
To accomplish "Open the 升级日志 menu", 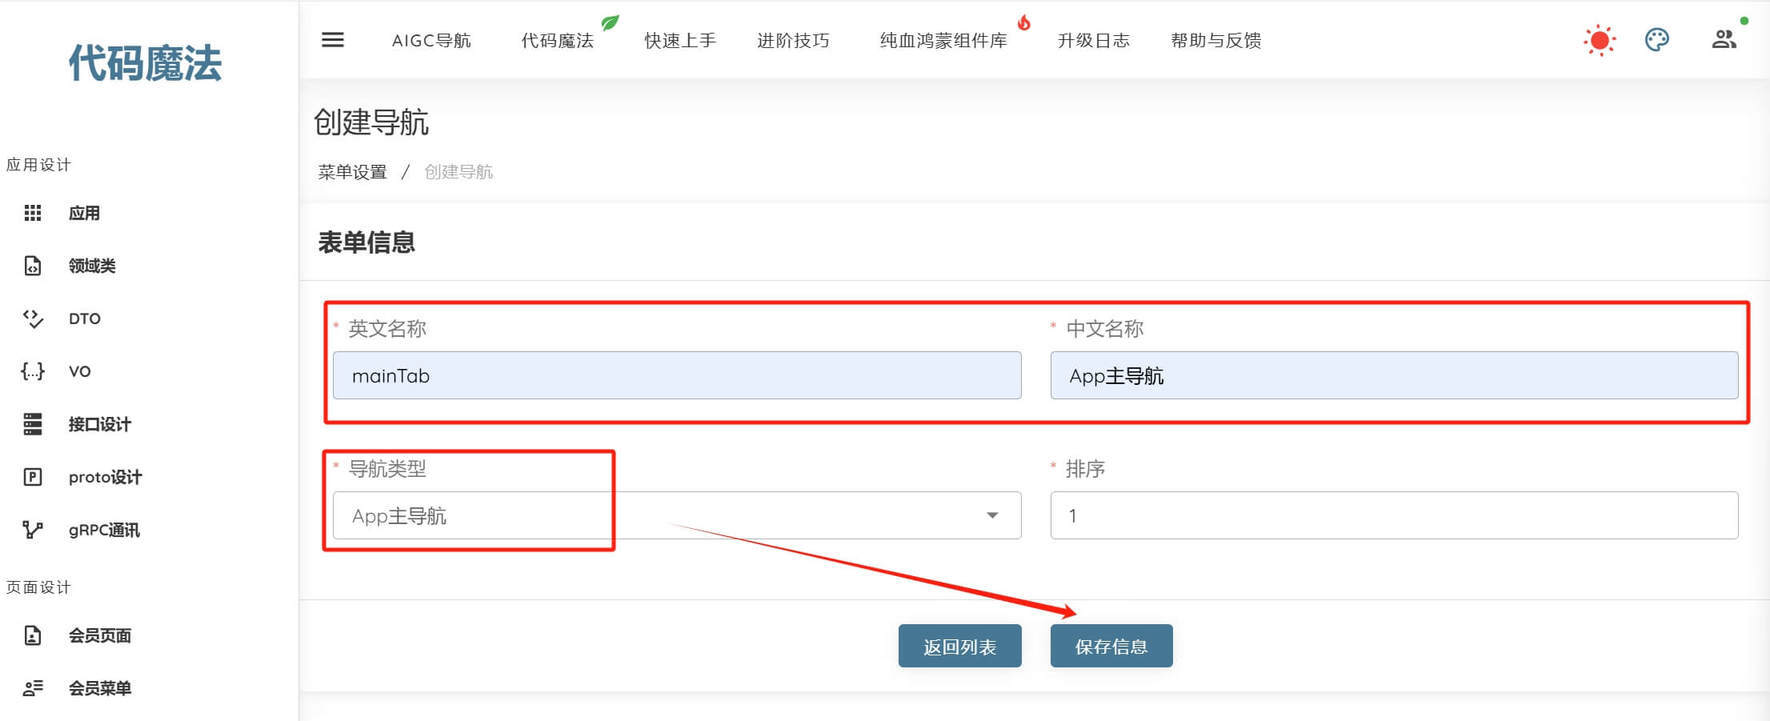I will click(1094, 40).
